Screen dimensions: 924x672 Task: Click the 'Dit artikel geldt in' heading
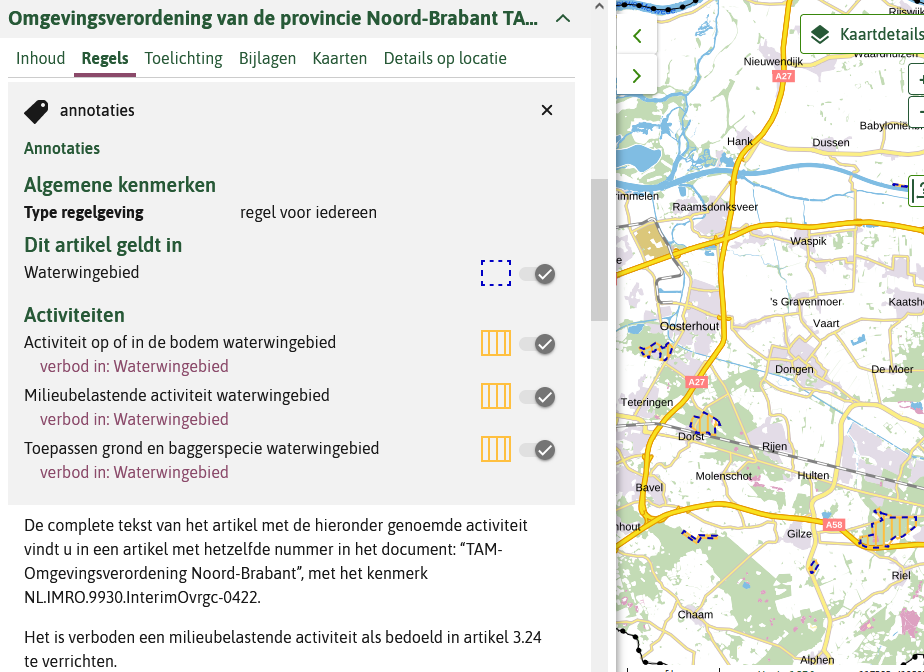click(x=103, y=245)
